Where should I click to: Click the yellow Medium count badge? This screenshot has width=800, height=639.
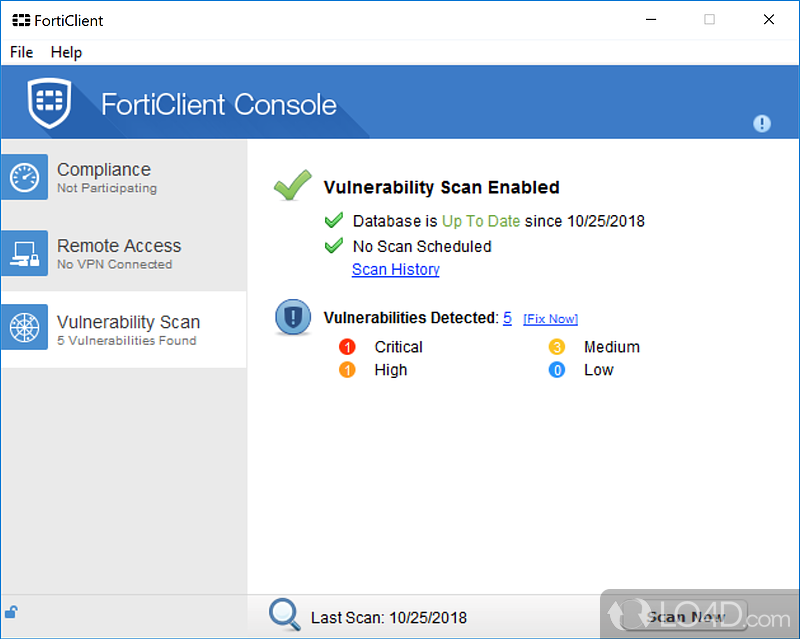(557, 347)
